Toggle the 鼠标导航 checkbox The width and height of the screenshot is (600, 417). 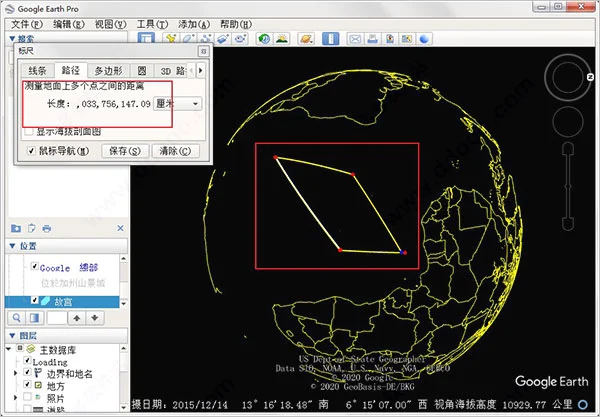tap(31, 151)
